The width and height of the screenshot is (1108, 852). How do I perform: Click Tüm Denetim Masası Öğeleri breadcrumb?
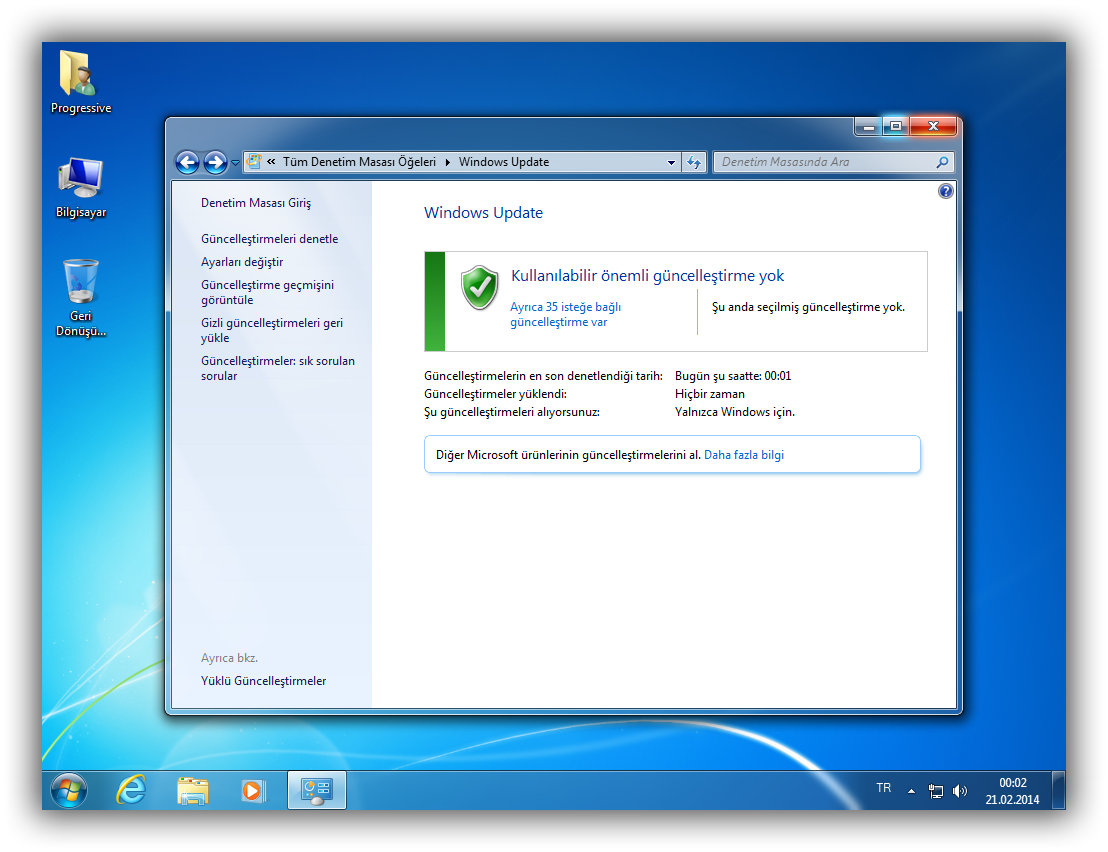359,162
